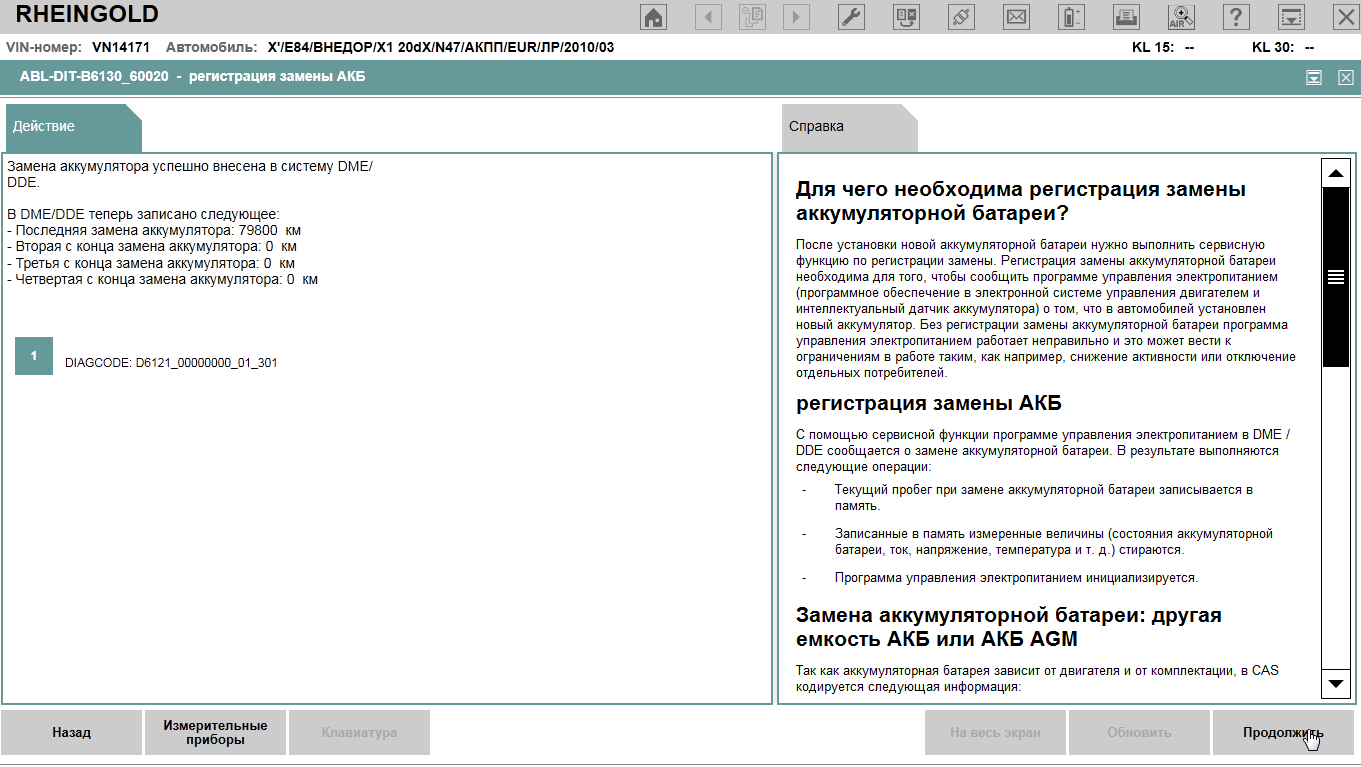This screenshot has height=767, width=1361.
Task: Click the На весь экран button
Action: tap(995, 732)
